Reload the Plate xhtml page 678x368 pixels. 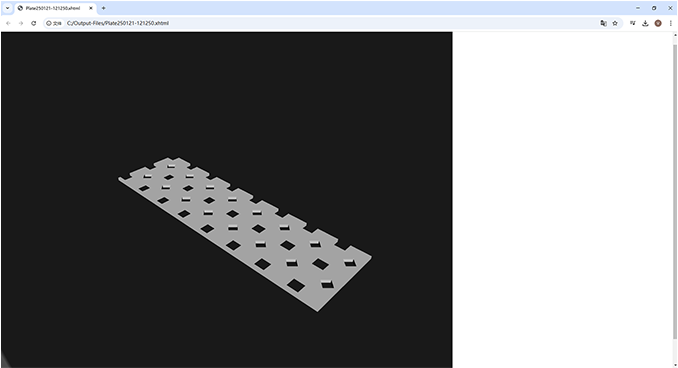[34, 23]
